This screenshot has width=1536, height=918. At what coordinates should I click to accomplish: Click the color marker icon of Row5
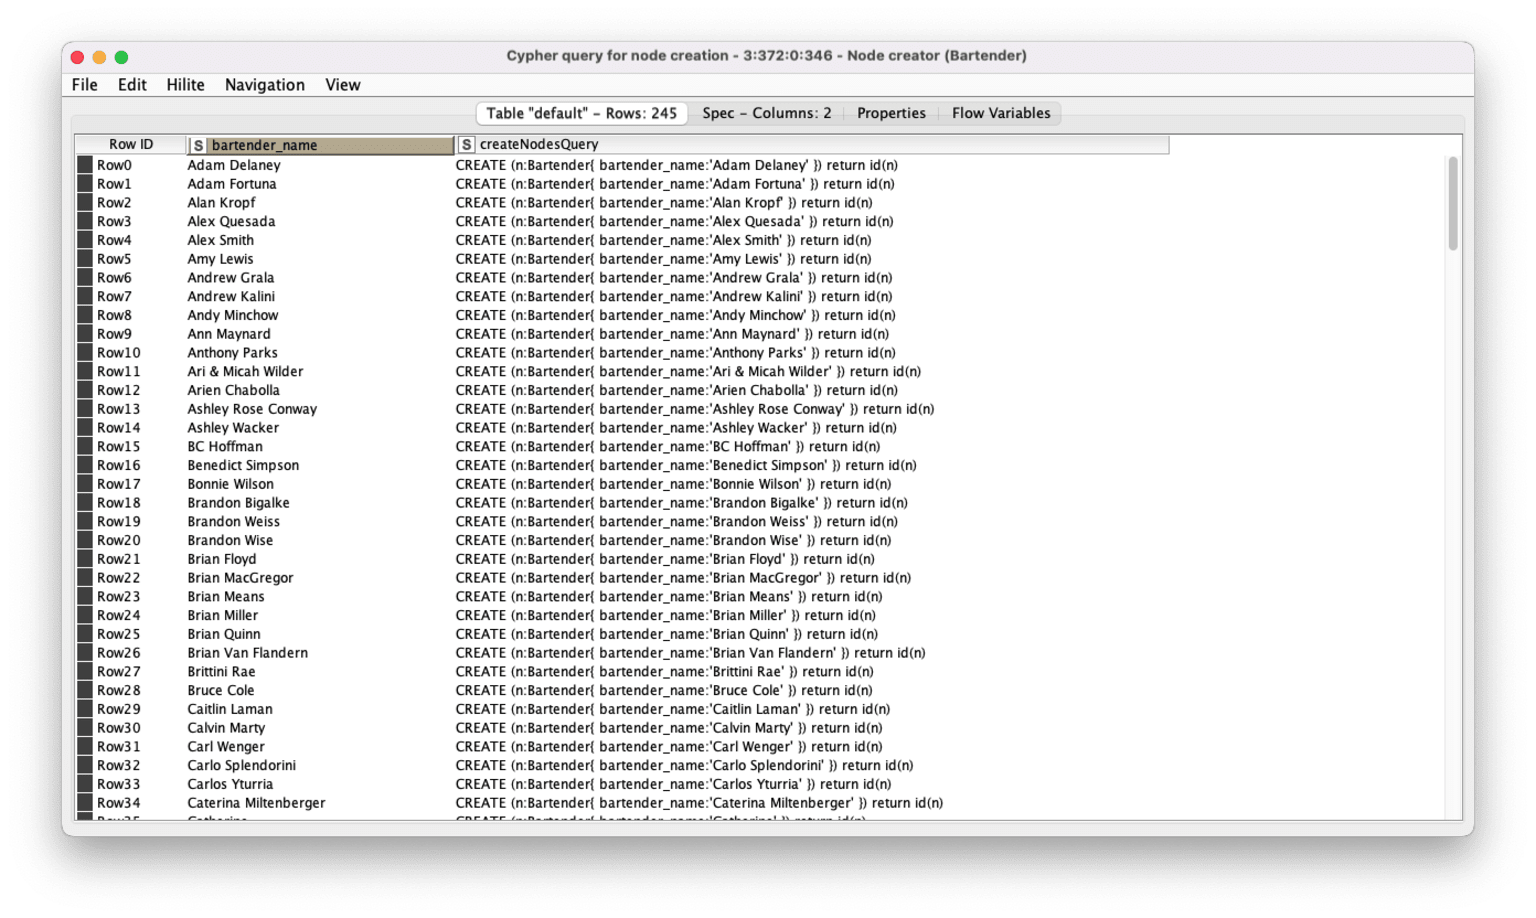85,259
